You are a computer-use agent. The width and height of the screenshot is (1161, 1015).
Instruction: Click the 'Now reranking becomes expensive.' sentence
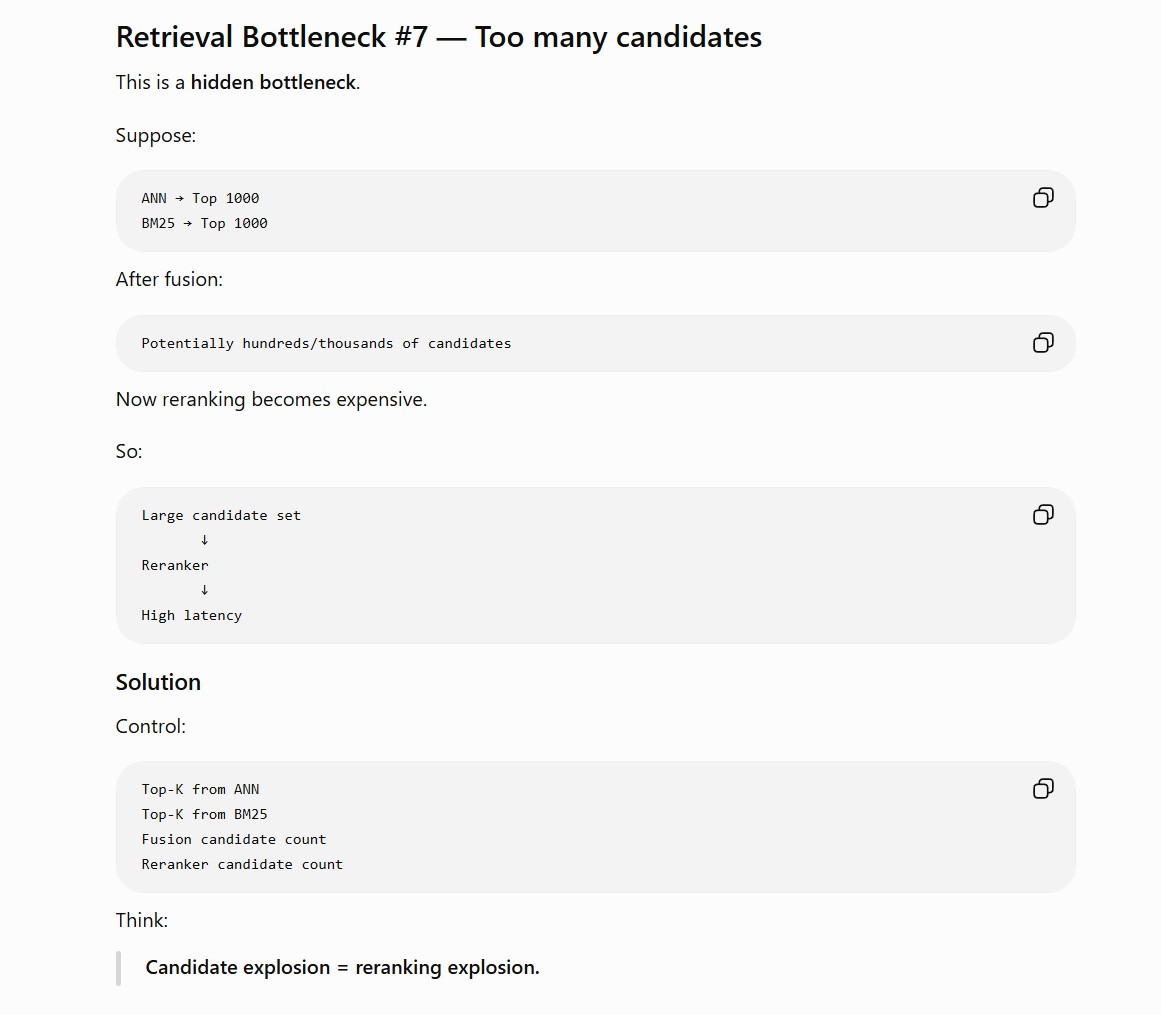[x=271, y=400]
